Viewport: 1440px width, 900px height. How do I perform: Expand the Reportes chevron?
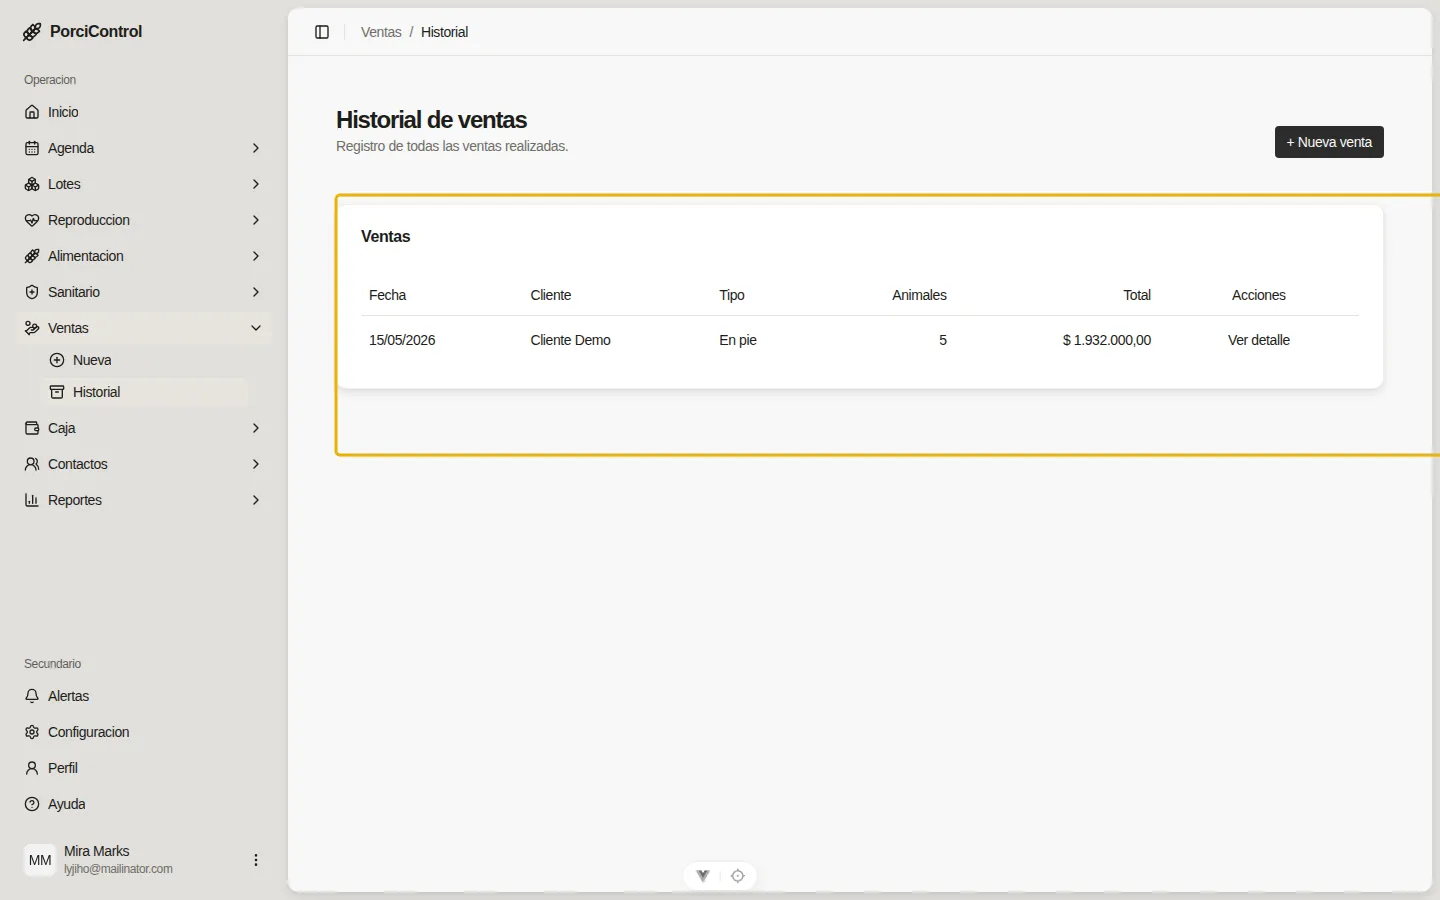tap(256, 500)
